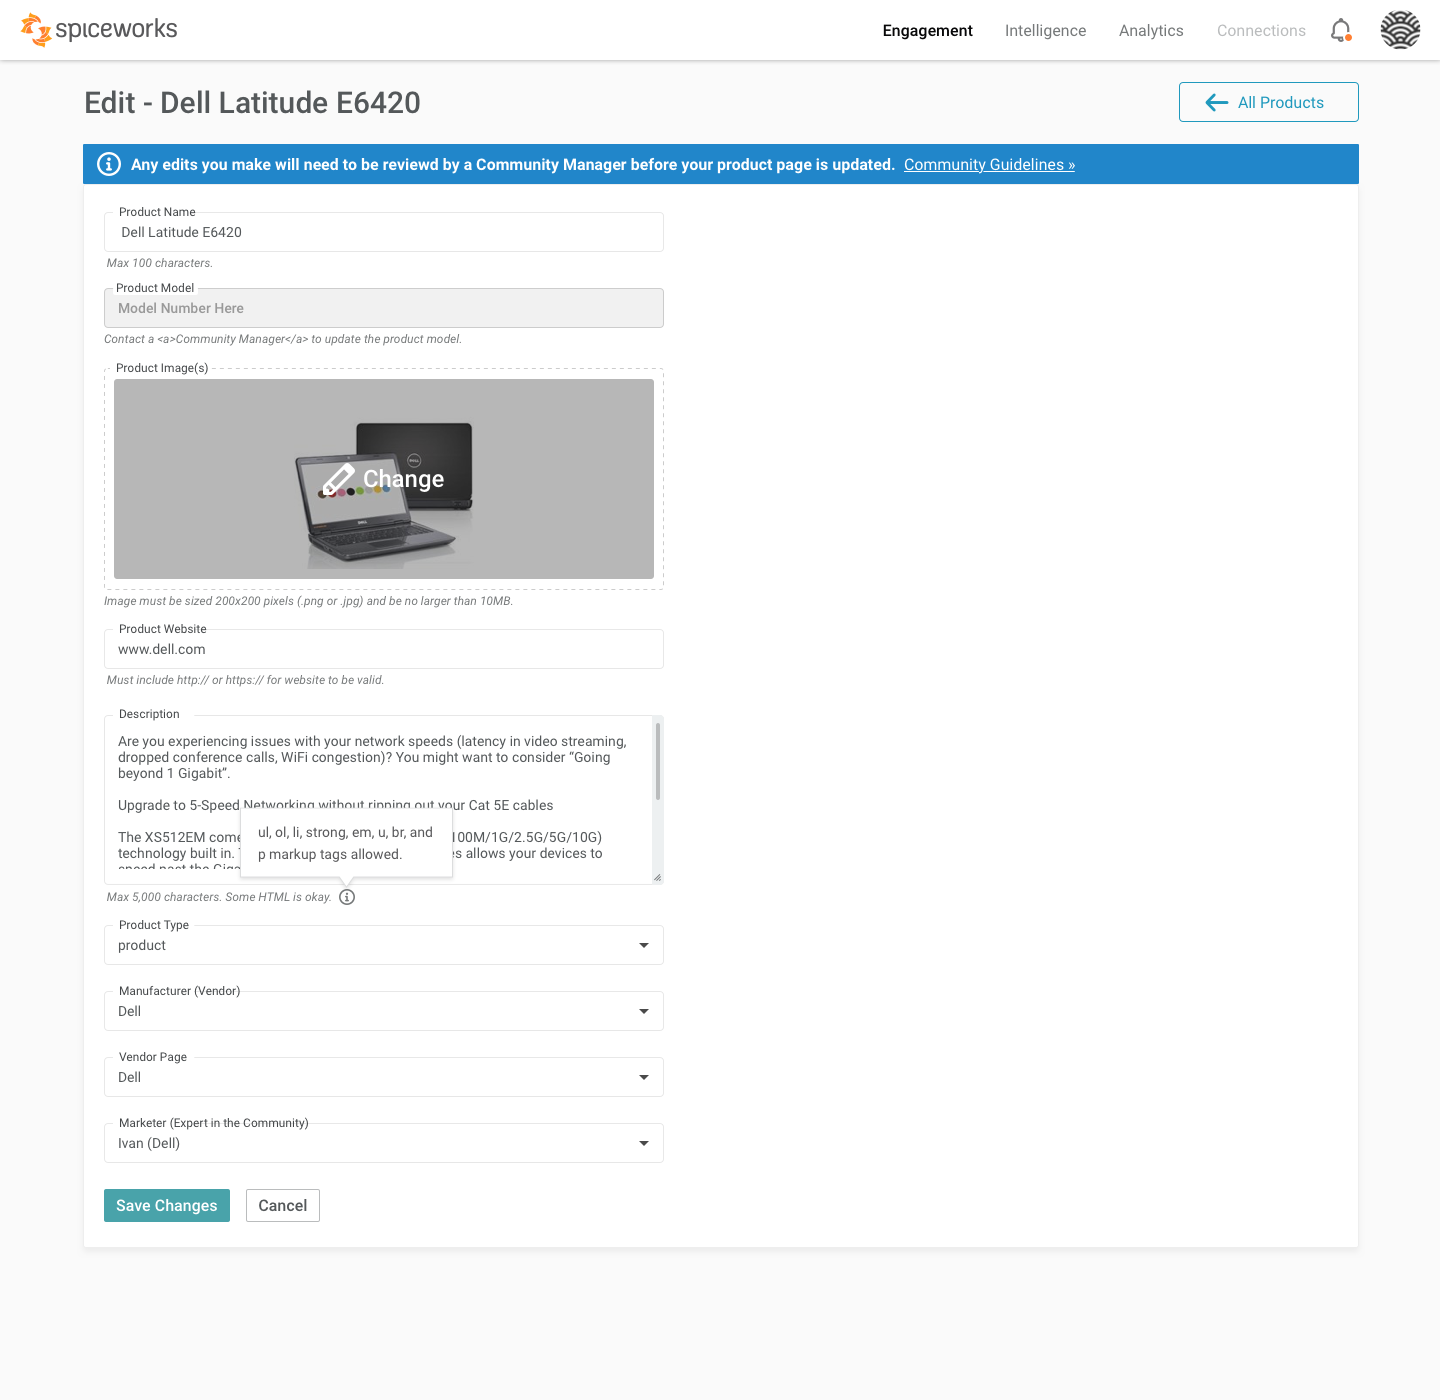
Task: Click the markup tags allowed tooltip
Action: pyautogui.click(x=346, y=843)
